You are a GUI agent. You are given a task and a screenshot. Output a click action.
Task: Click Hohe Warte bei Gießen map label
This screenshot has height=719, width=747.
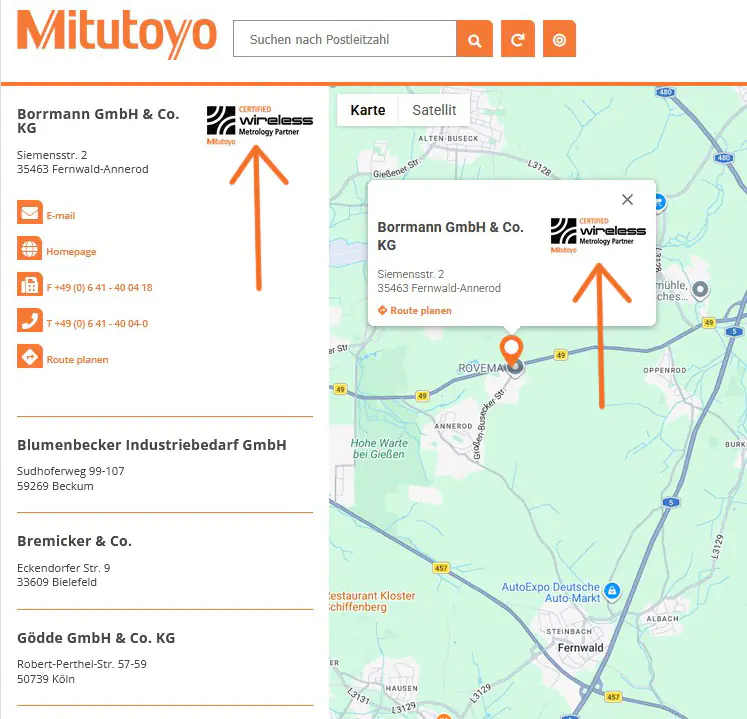pos(379,448)
